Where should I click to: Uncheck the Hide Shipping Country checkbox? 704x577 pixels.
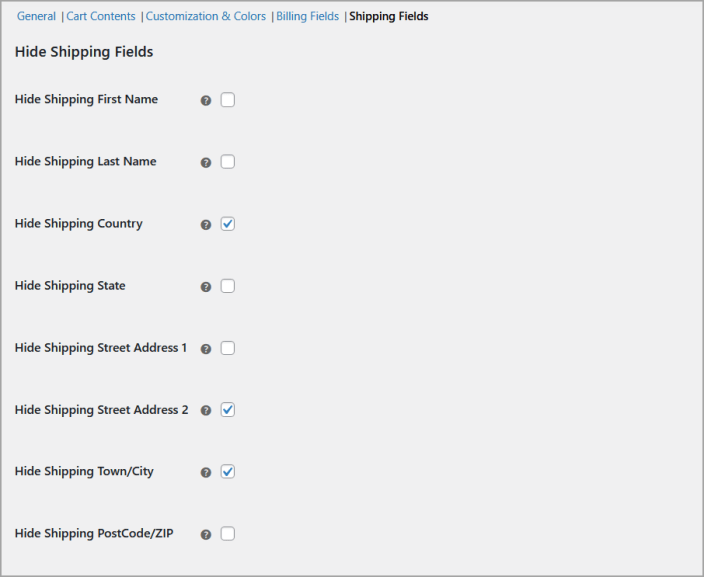pos(228,224)
